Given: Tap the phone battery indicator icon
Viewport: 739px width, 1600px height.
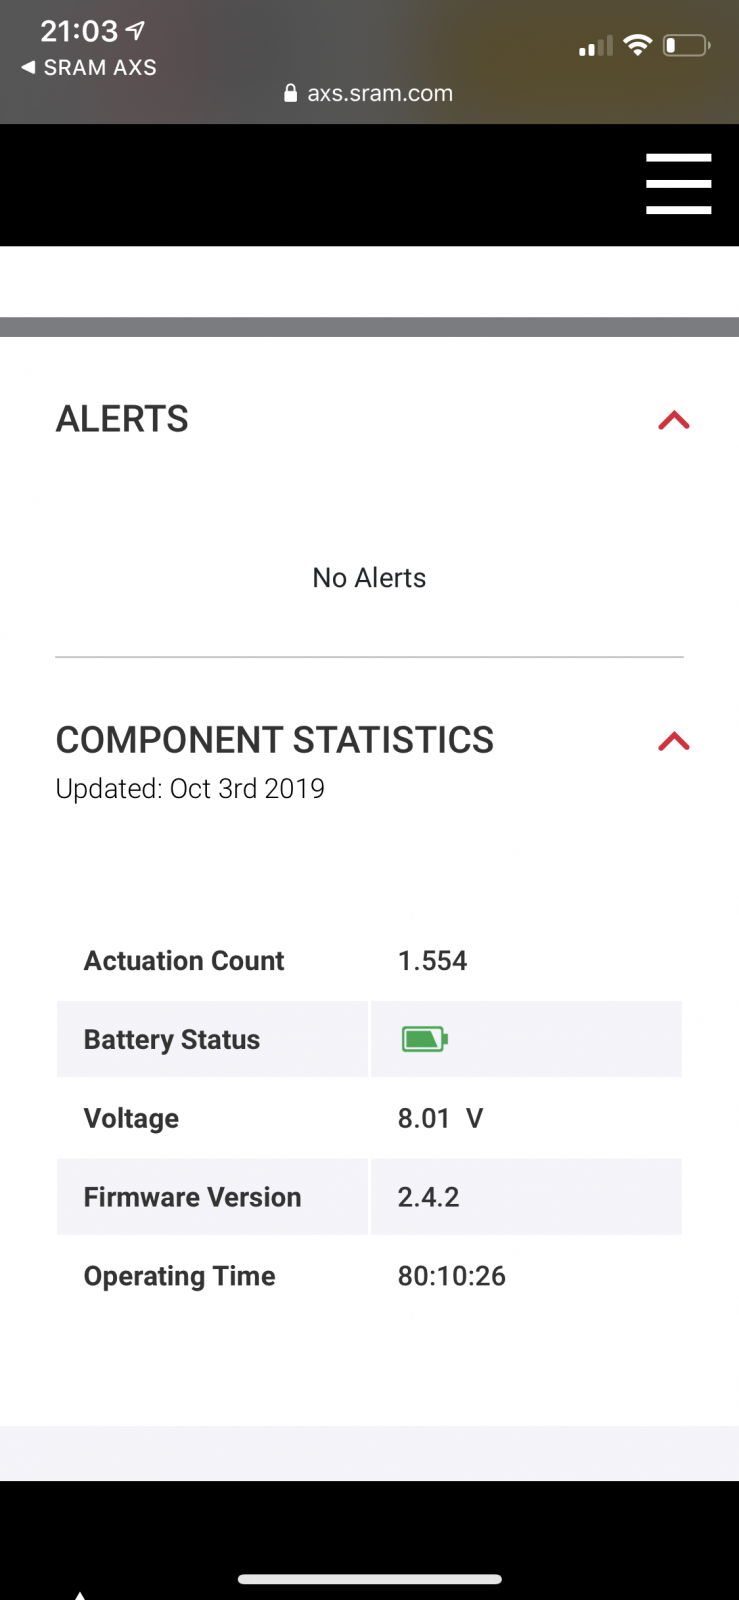Looking at the screenshot, I should point(686,45).
